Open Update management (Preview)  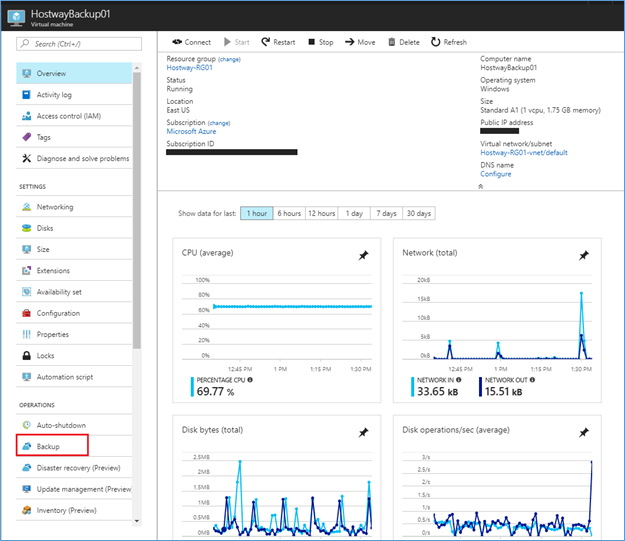tap(74, 489)
